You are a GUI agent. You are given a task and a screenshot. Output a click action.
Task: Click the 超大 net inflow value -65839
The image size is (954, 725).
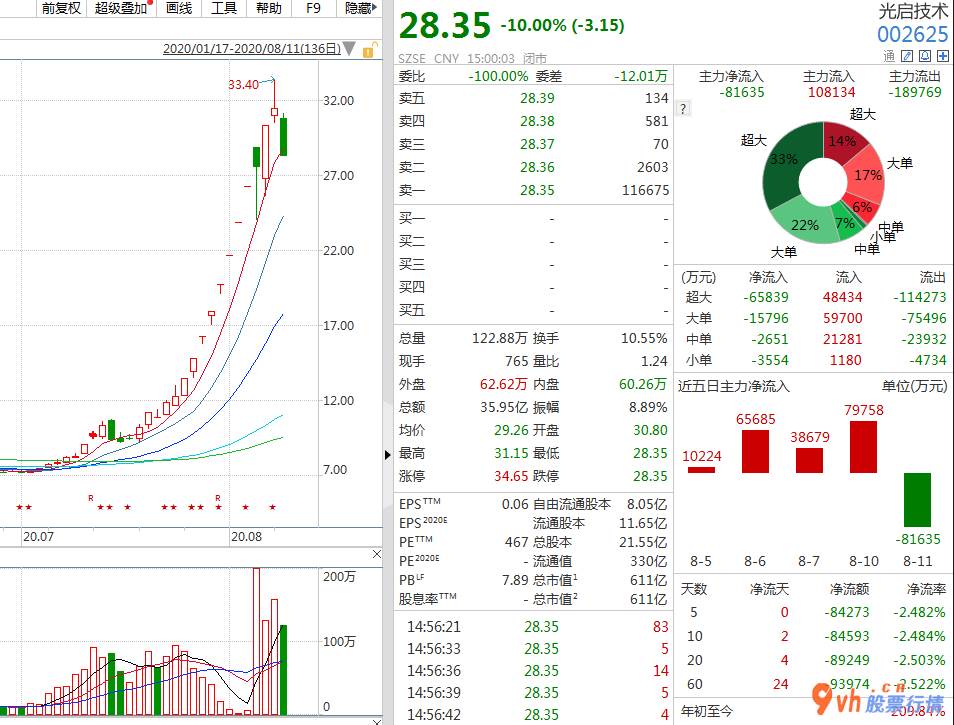(x=765, y=297)
